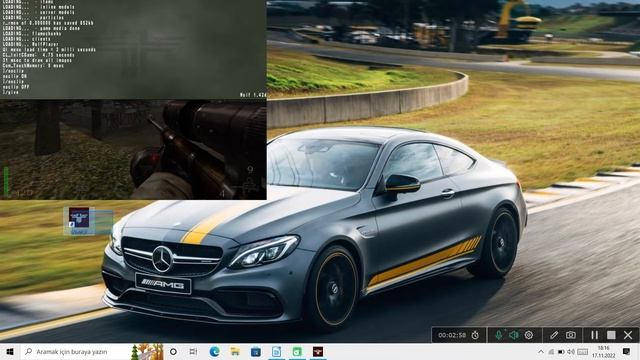Toggle the green microphone recording button
This screenshot has width=640, height=360.
coord(499,335)
